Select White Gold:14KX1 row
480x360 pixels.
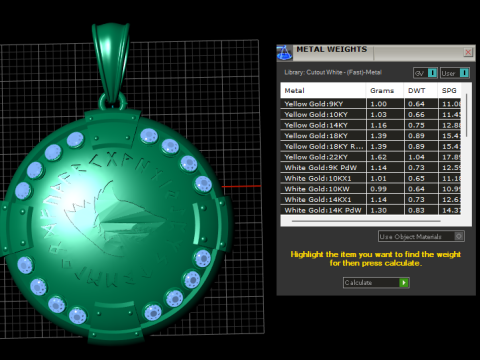371,200
